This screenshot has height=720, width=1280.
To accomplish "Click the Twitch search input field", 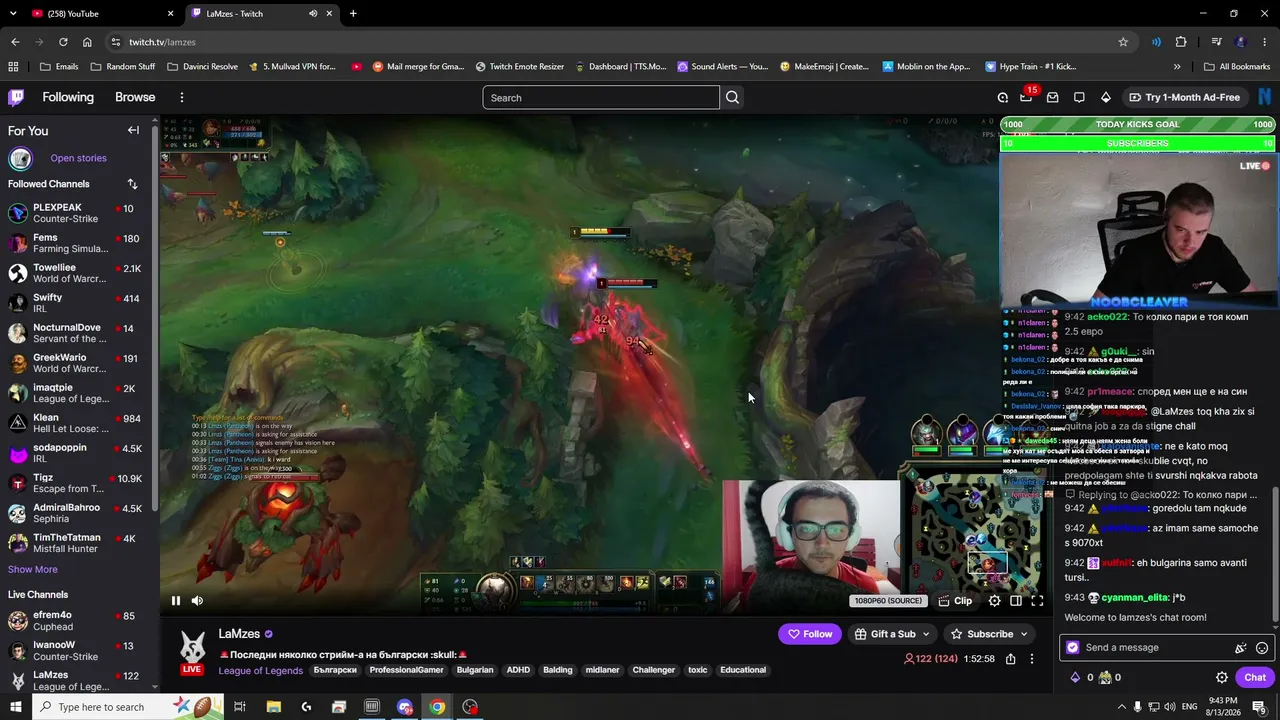I will [601, 97].
